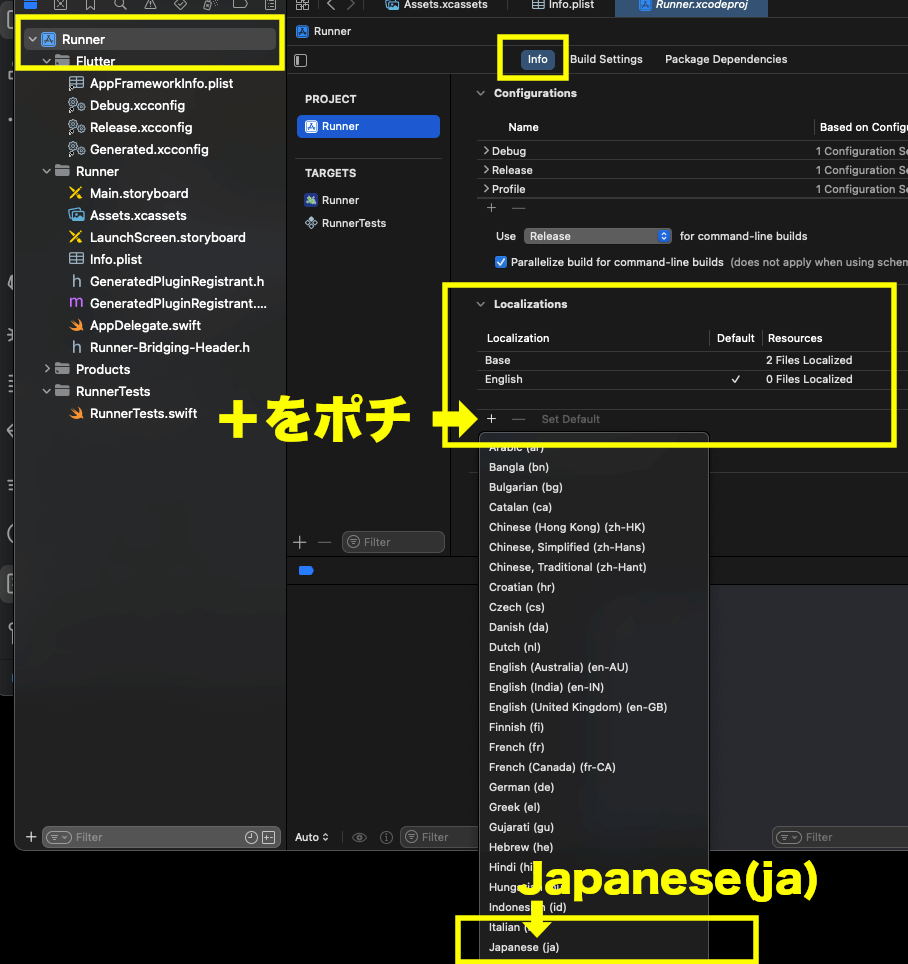This screenshot has width=908, height=964.
Task: Open Main.storyboard in the navigator
Action: [139, 193]
